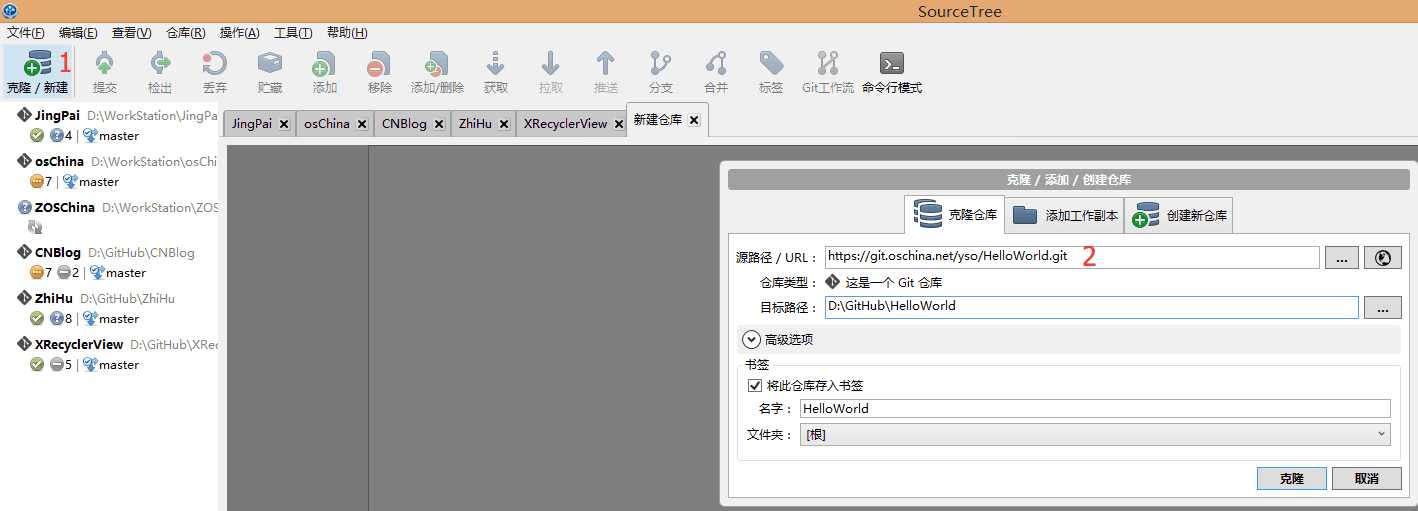The width and height of the screenshot is (1418, 511).
Task: Click the Tag (标签) toolbar icon
Action: pyautogui.click(x=771, y=64)
